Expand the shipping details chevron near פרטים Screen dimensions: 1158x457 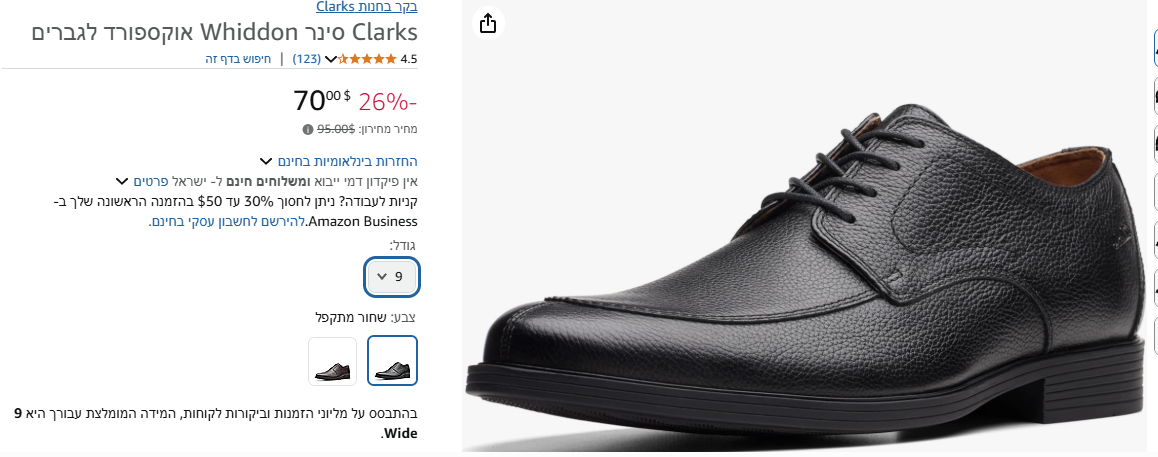tap(122, 181)
